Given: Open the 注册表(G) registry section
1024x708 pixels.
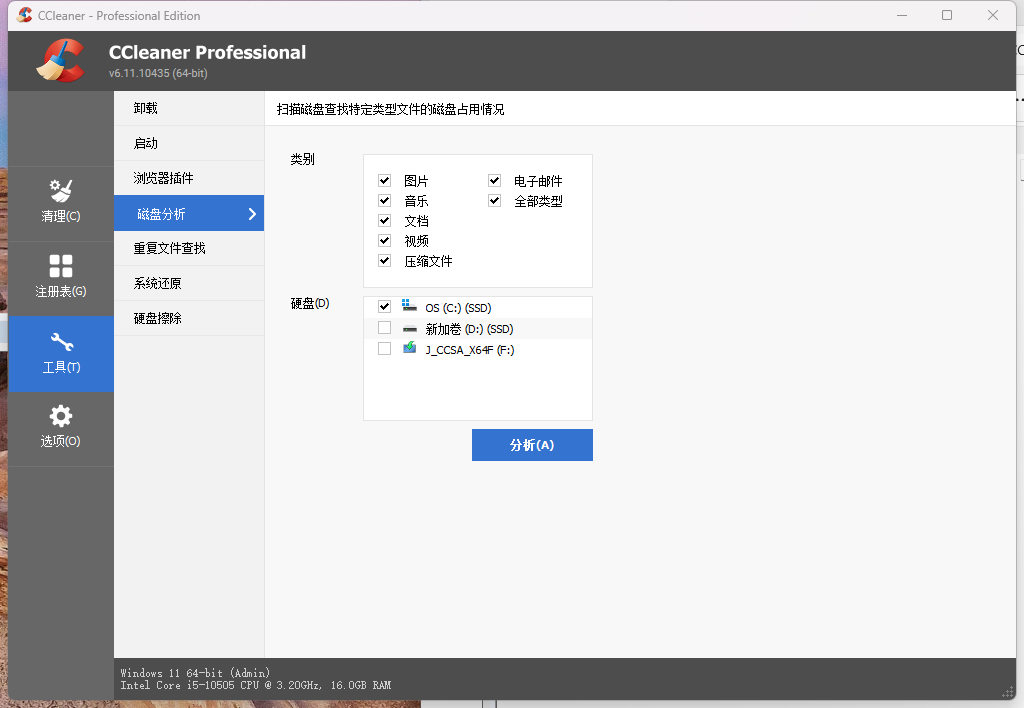Looking at the screenshot, I should tap(61, 278).
